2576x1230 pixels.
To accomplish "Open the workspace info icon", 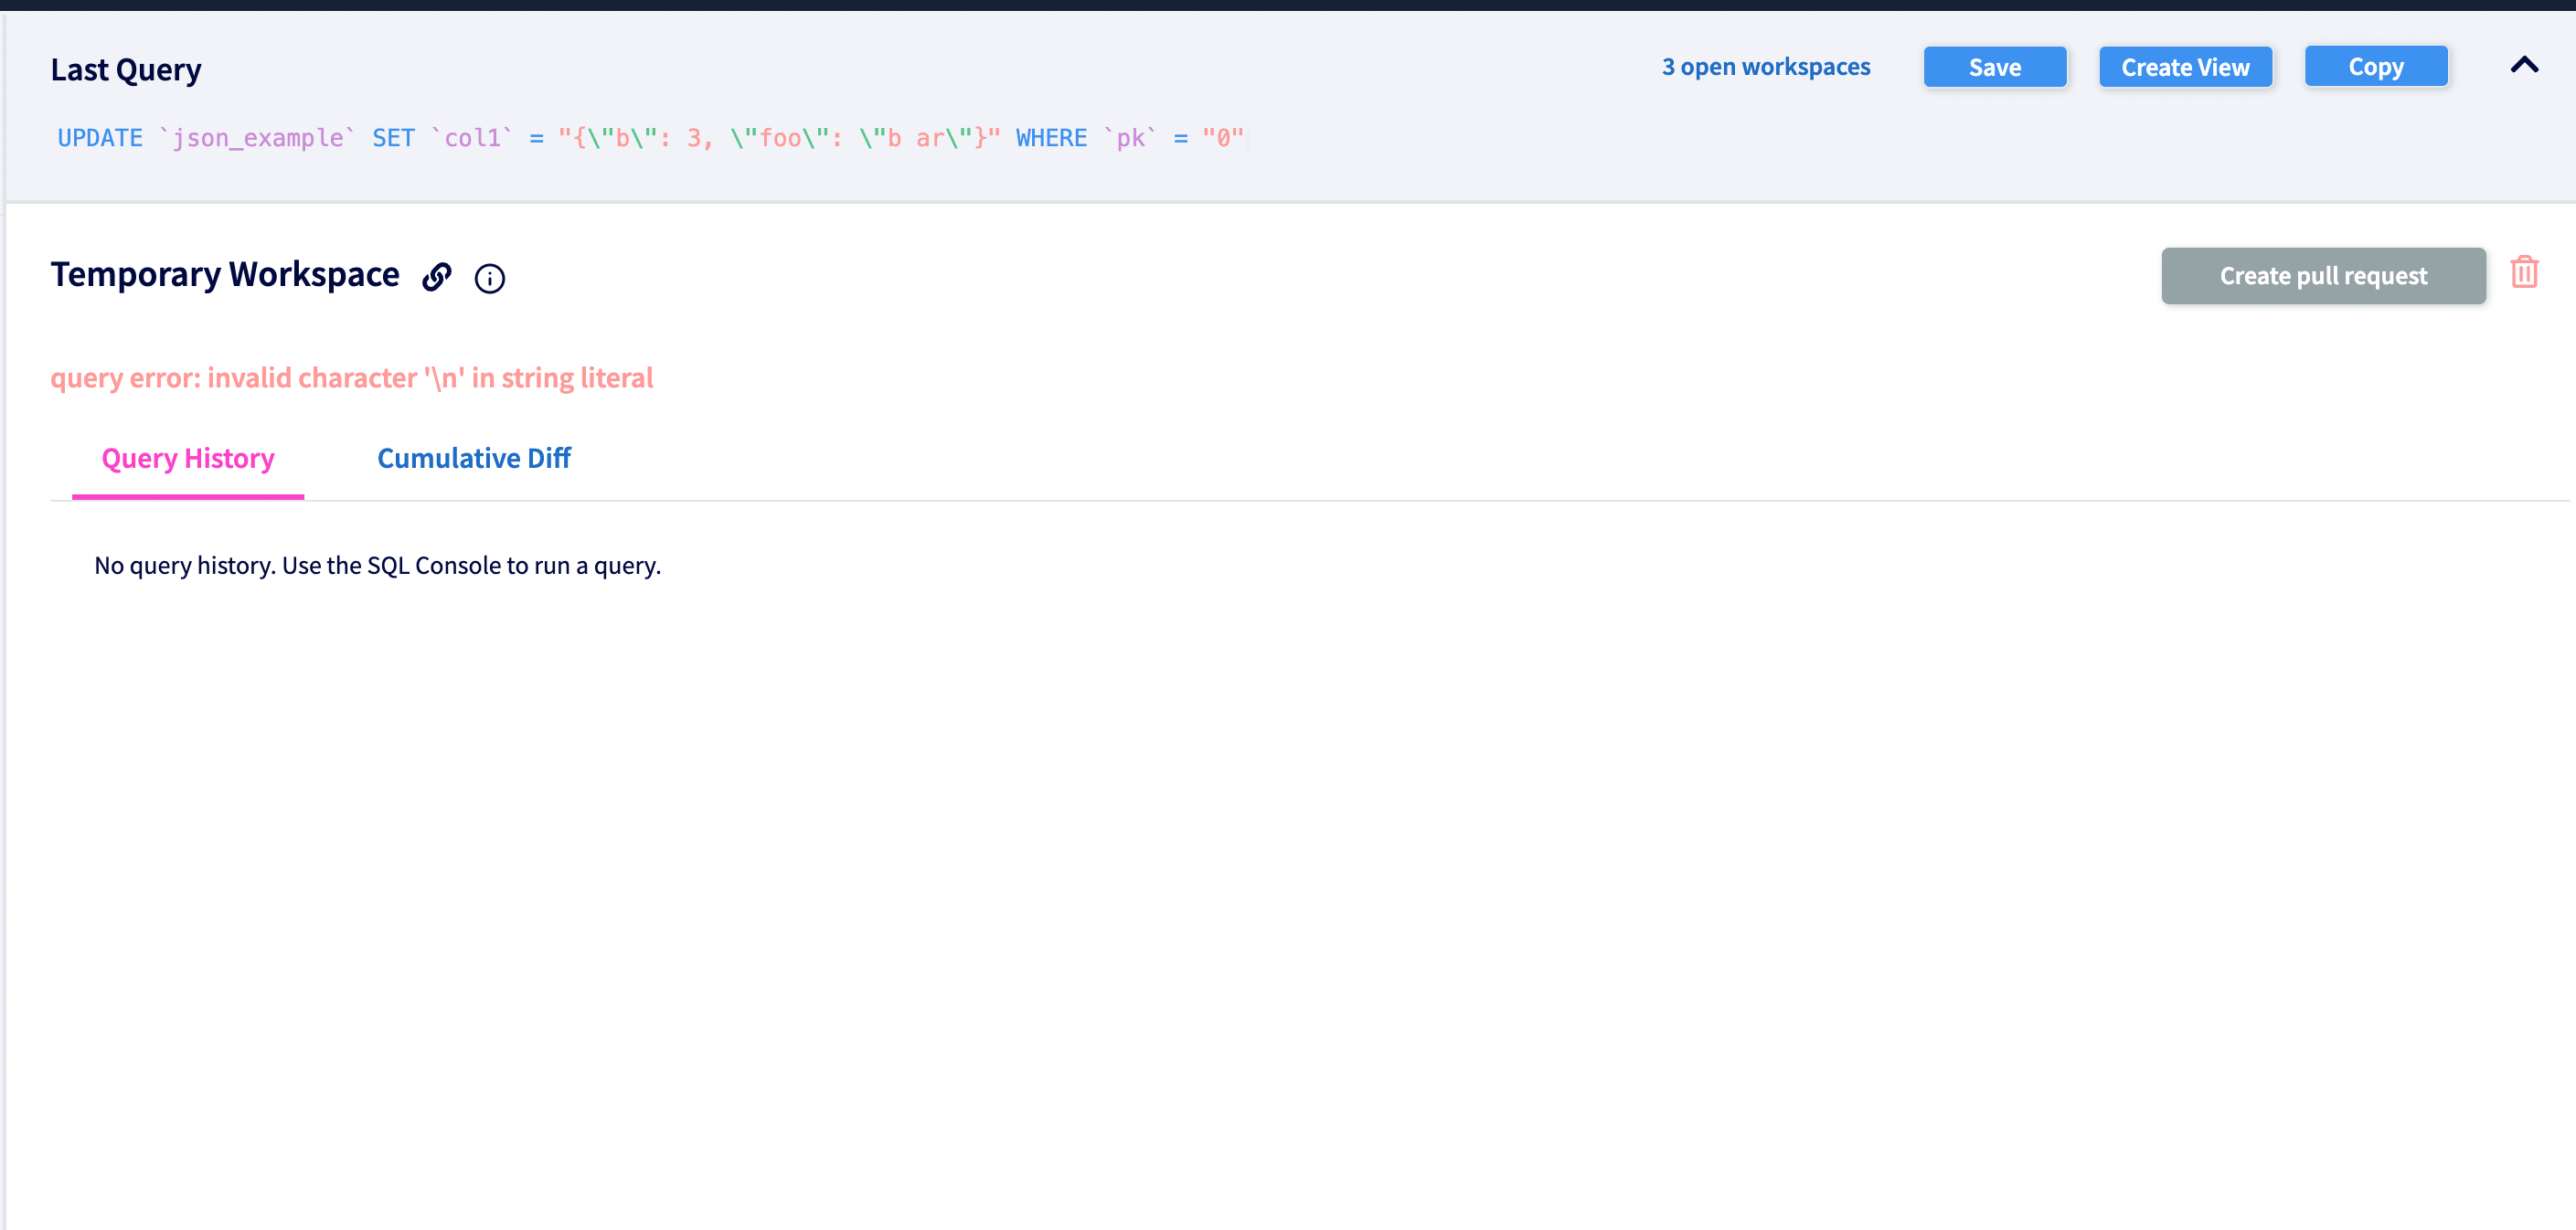I will [x=489, y=278].
